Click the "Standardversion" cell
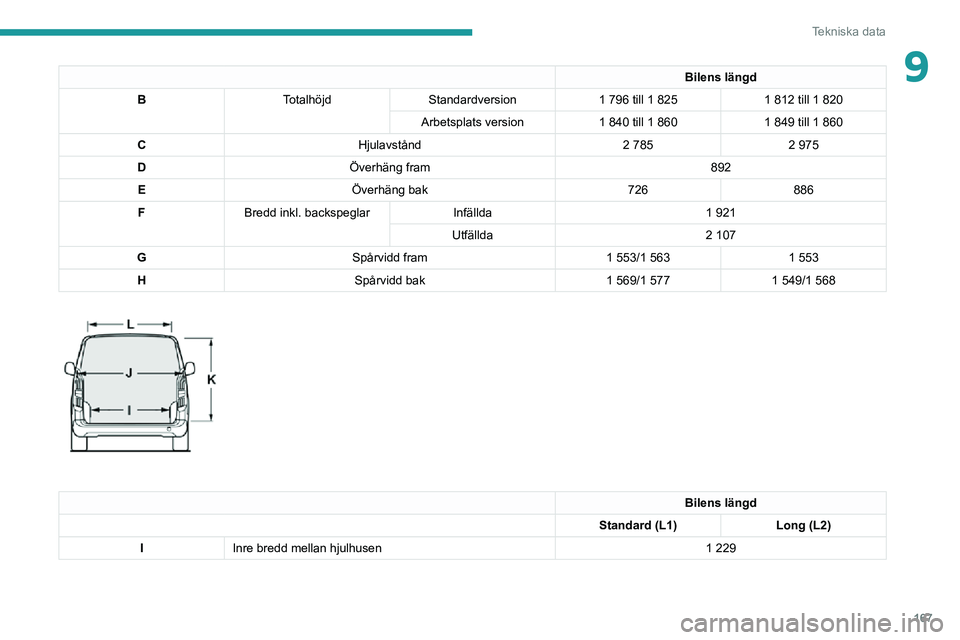 point(472,100)
